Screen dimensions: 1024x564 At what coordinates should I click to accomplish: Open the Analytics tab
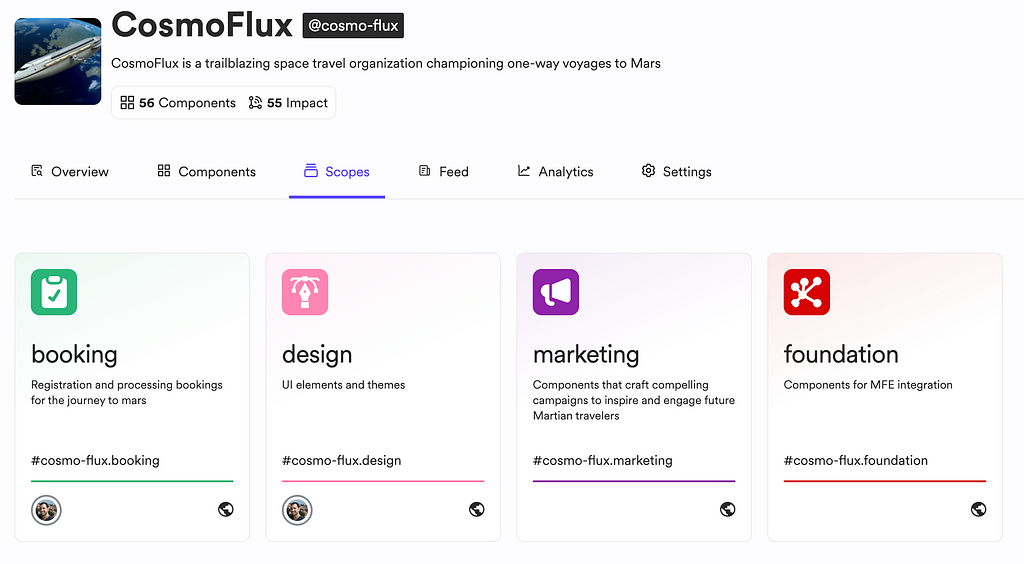coord(556,172)
